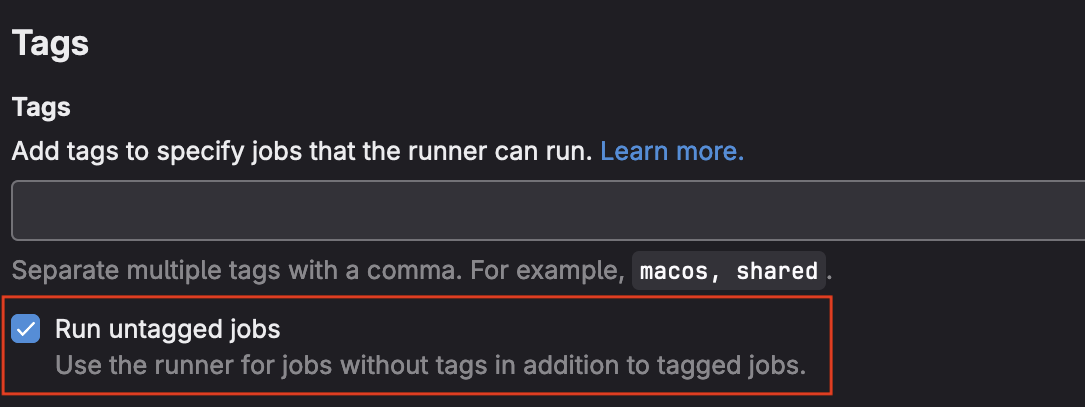
Task: Click the word "more." in the link
Action: [x=711, y=152]
